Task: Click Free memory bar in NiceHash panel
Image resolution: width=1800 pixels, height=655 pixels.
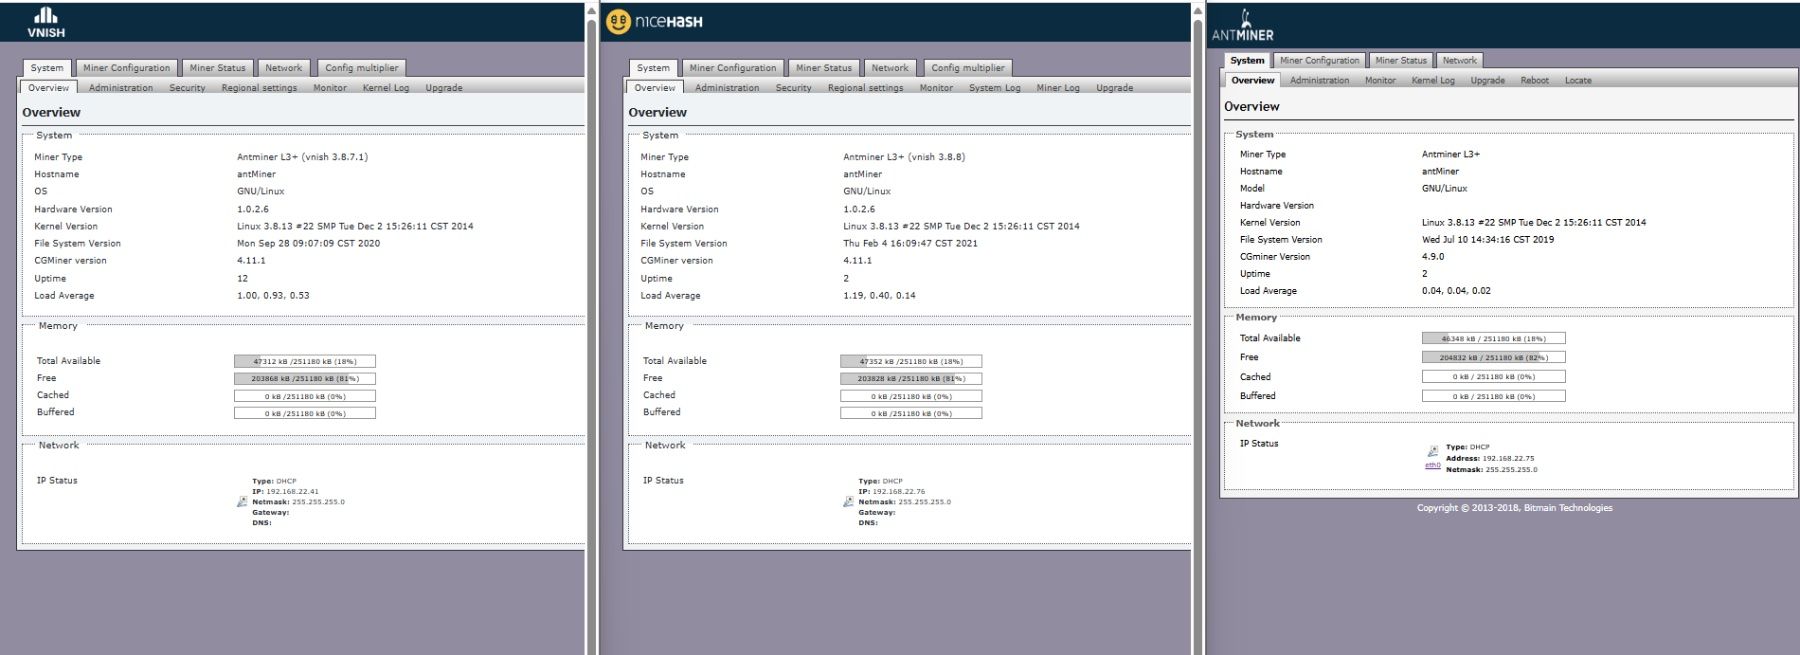Action: (911, 378)
